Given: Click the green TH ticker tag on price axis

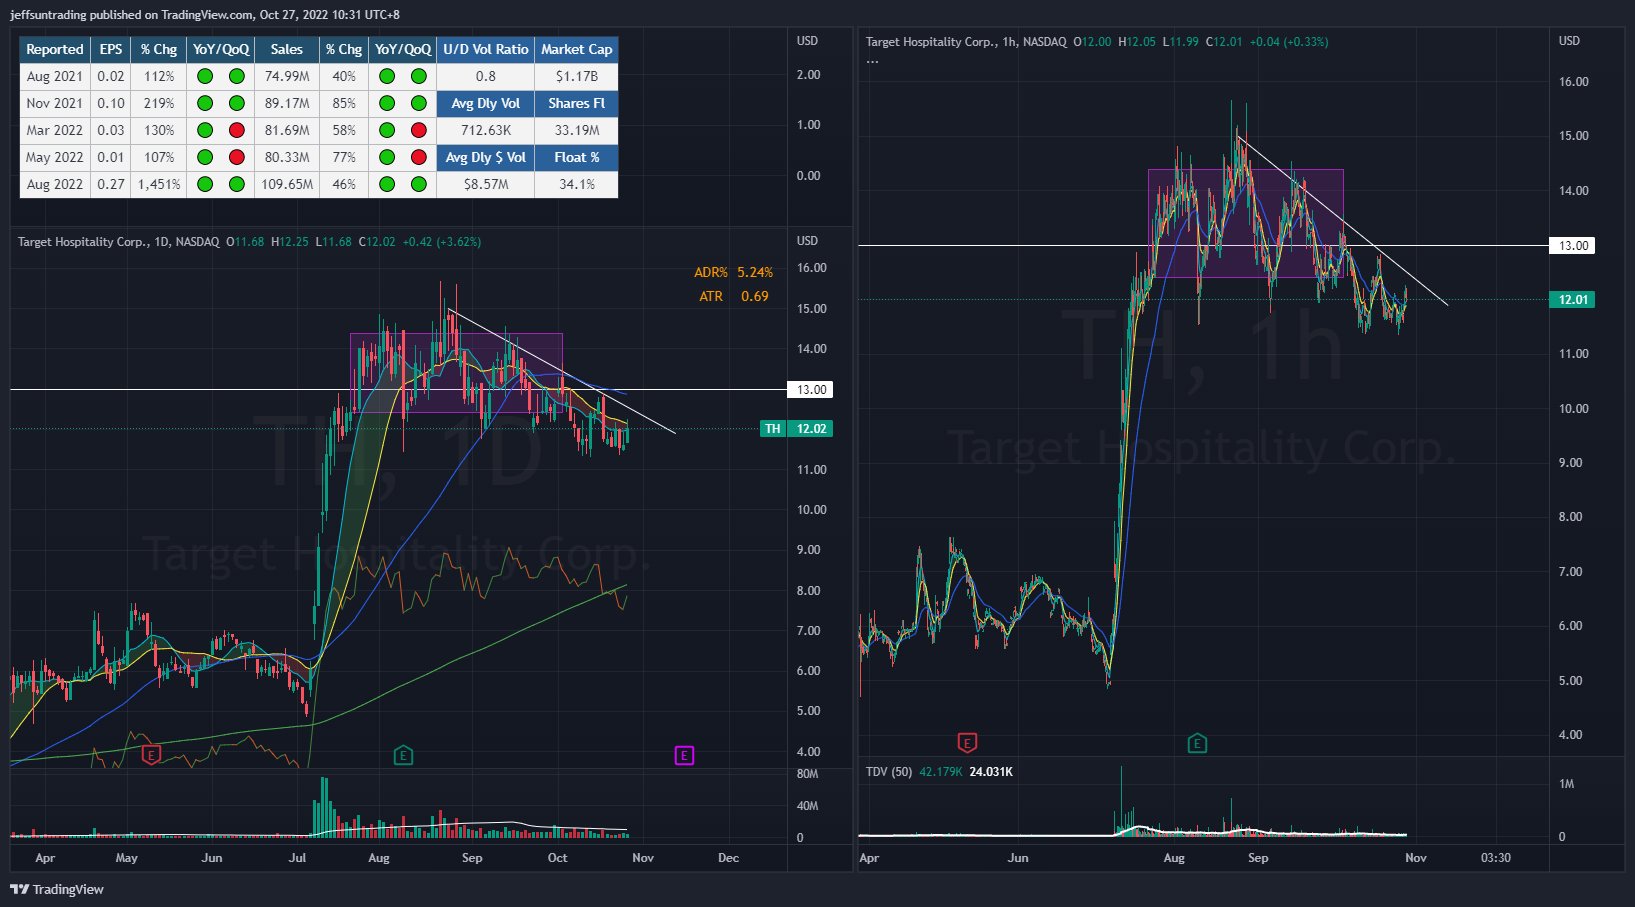Looking at the screenshot, I should pos(772,429).
